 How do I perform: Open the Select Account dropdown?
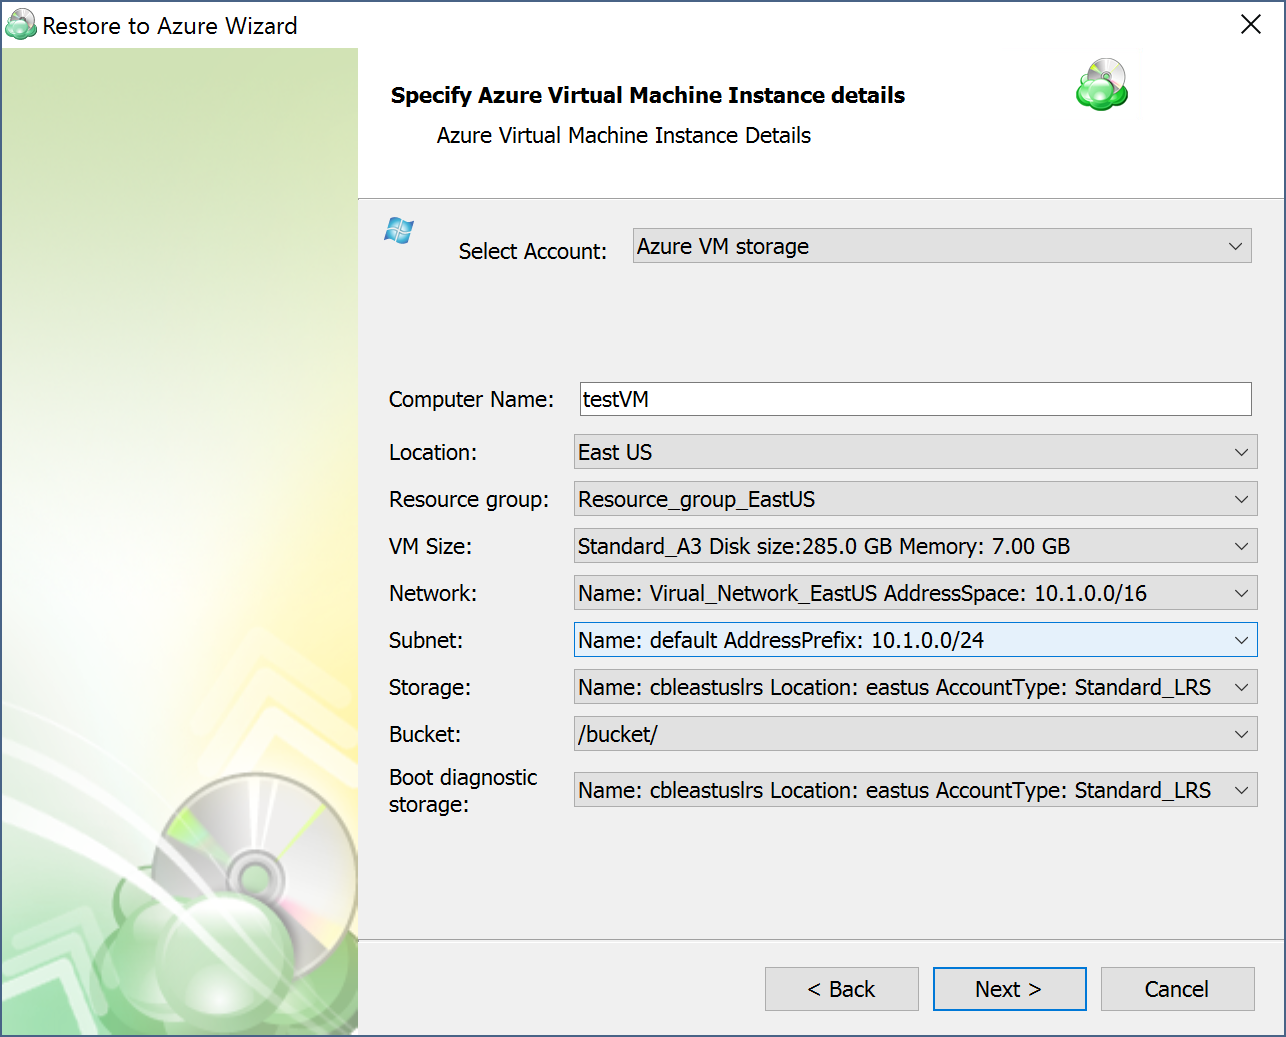(942, 246)
